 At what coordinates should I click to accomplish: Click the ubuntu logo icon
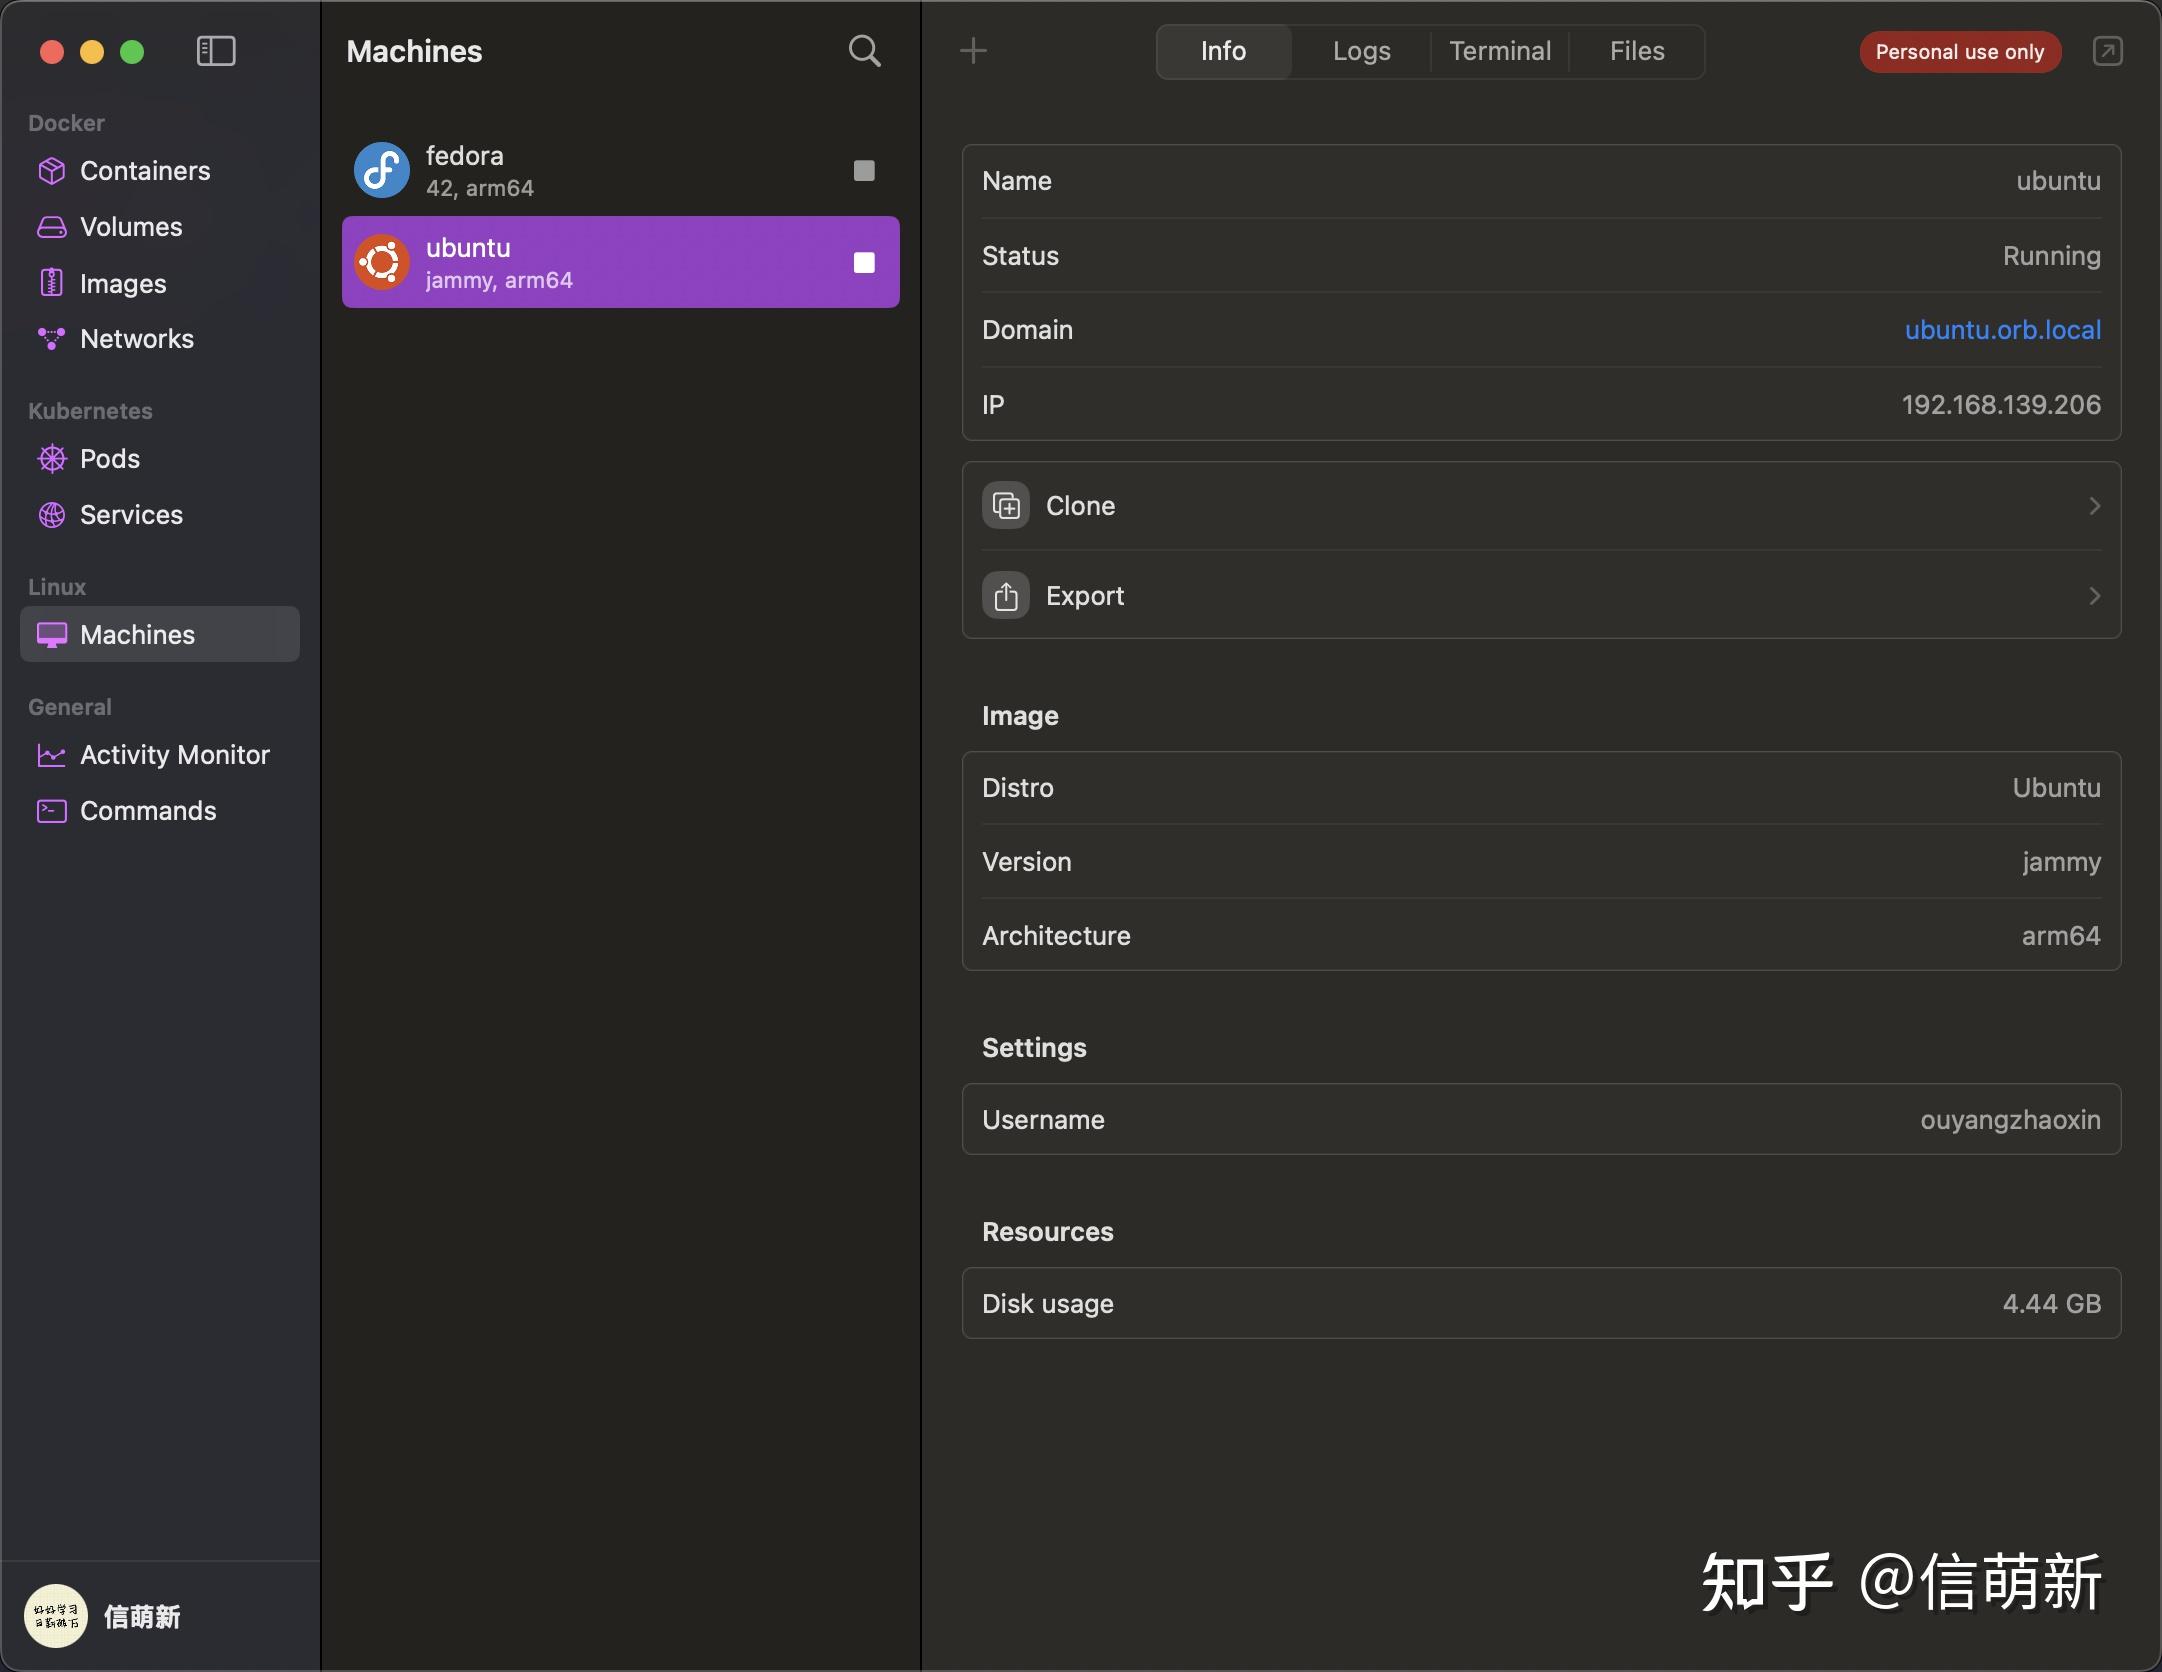[x=382, y=262]
